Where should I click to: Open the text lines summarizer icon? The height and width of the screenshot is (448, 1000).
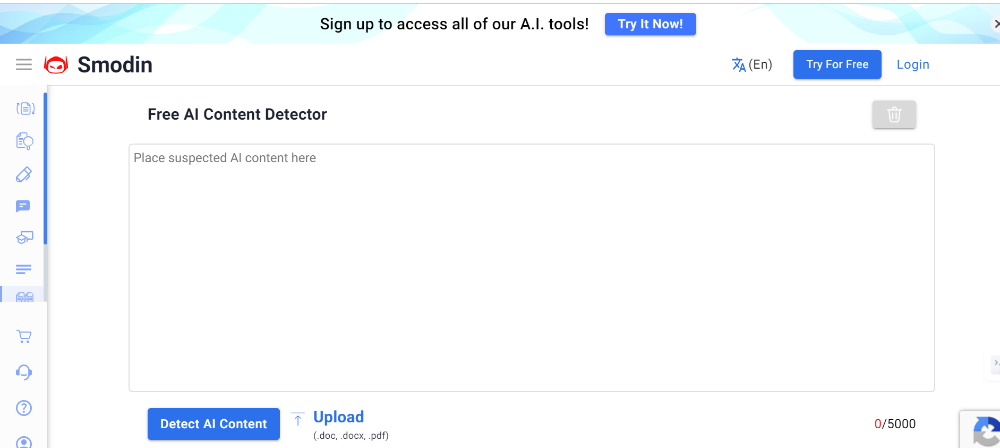point(24,269)
